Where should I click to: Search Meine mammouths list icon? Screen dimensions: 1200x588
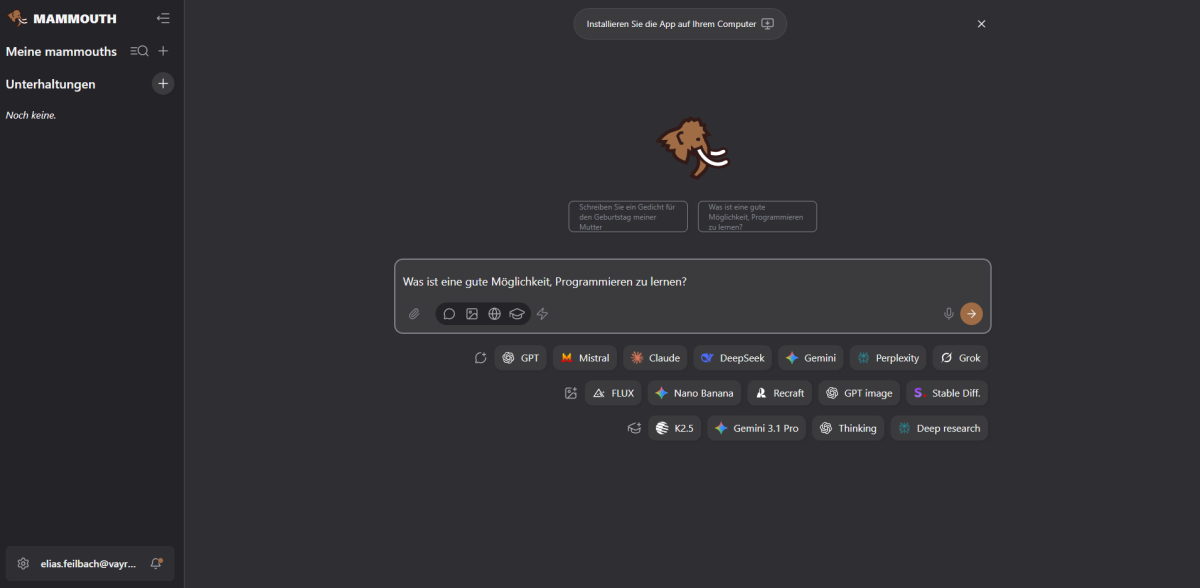tap(139, 51)
